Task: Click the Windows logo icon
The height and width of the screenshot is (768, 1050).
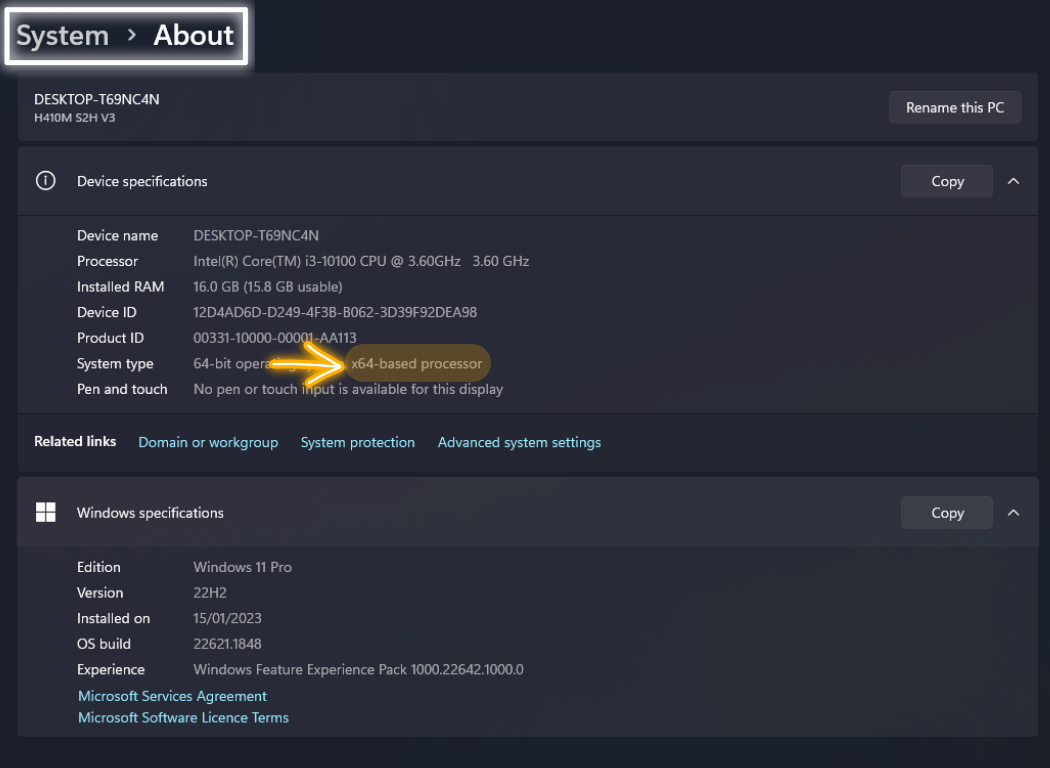Action: pos(45,512)
